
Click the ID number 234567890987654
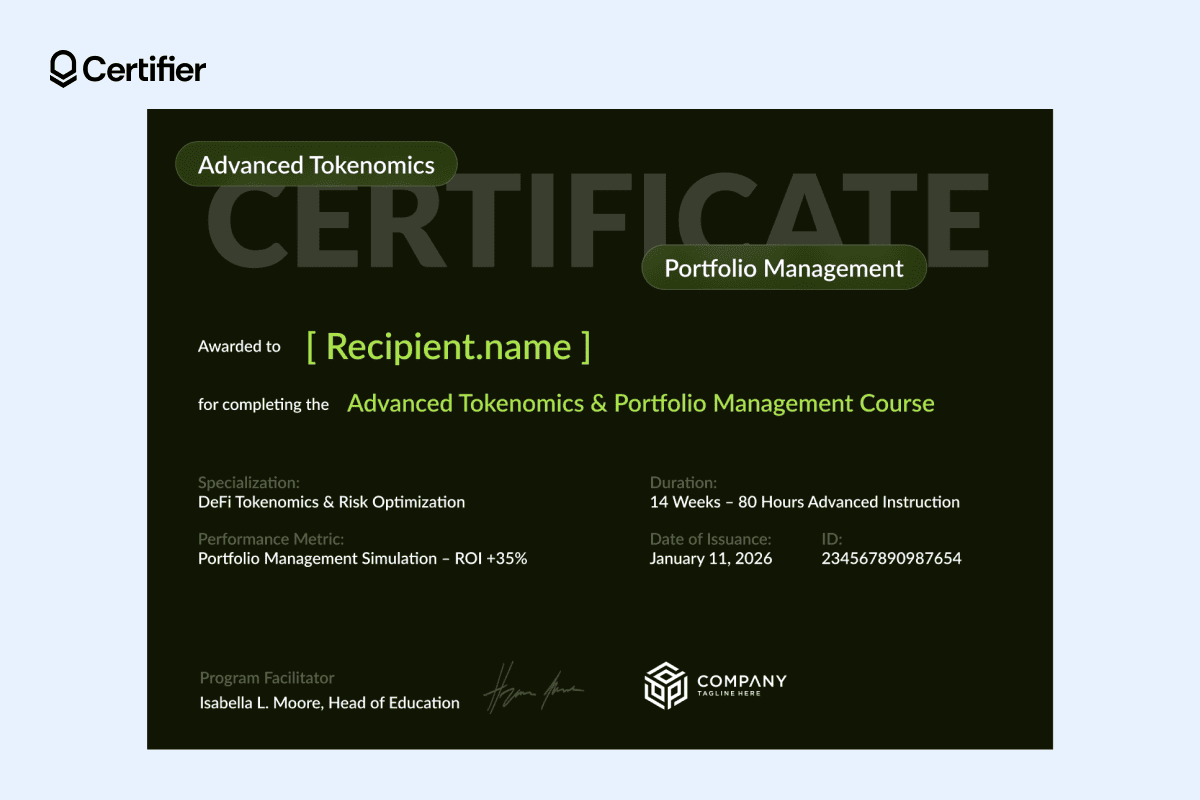[890, 558]
